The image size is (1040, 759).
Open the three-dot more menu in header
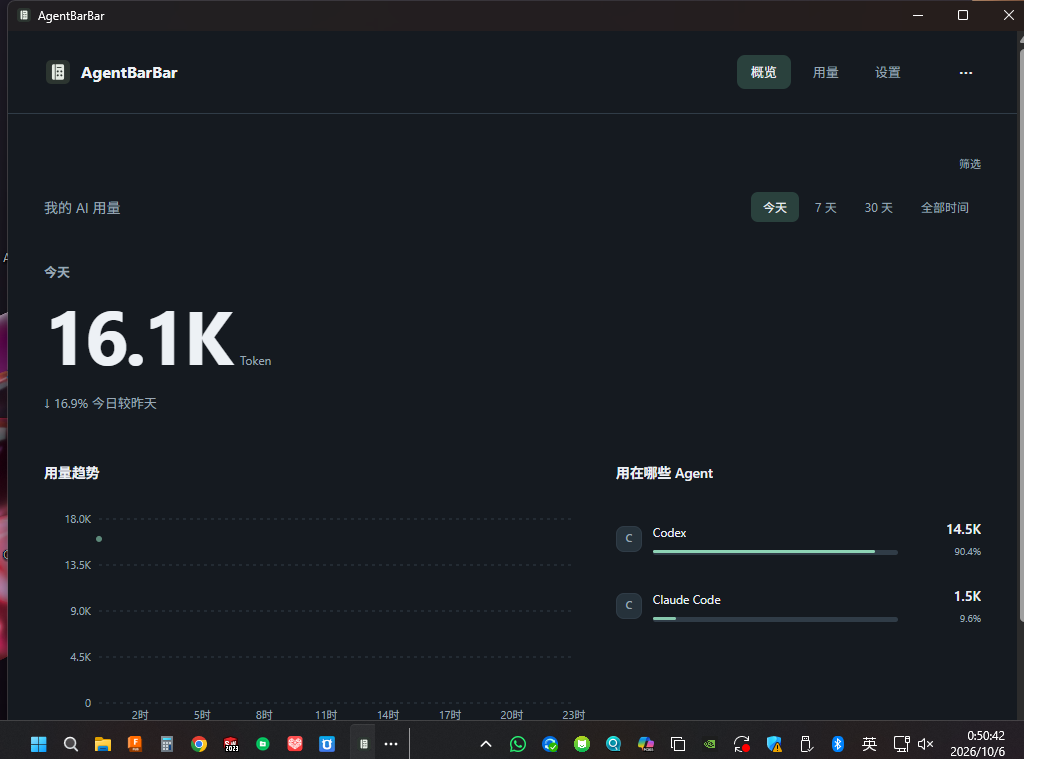click(966, 72)
